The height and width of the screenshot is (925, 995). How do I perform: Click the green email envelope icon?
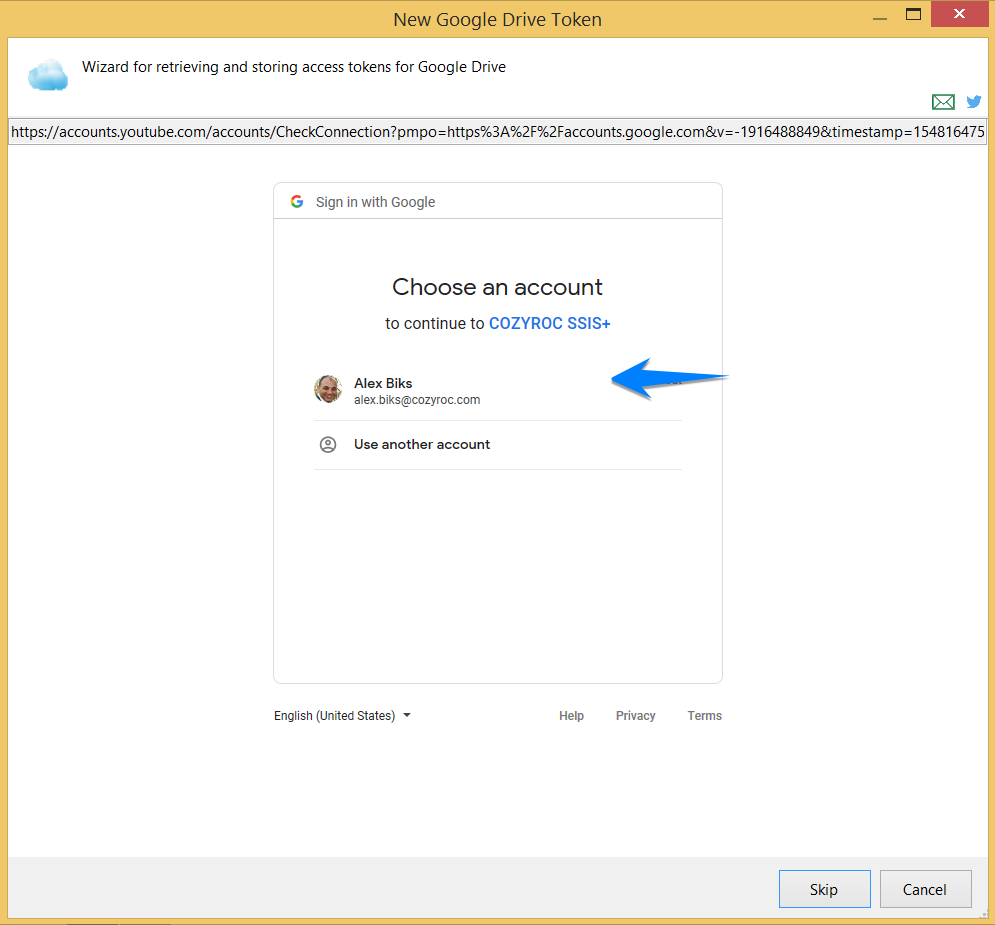tap(943, 102)
